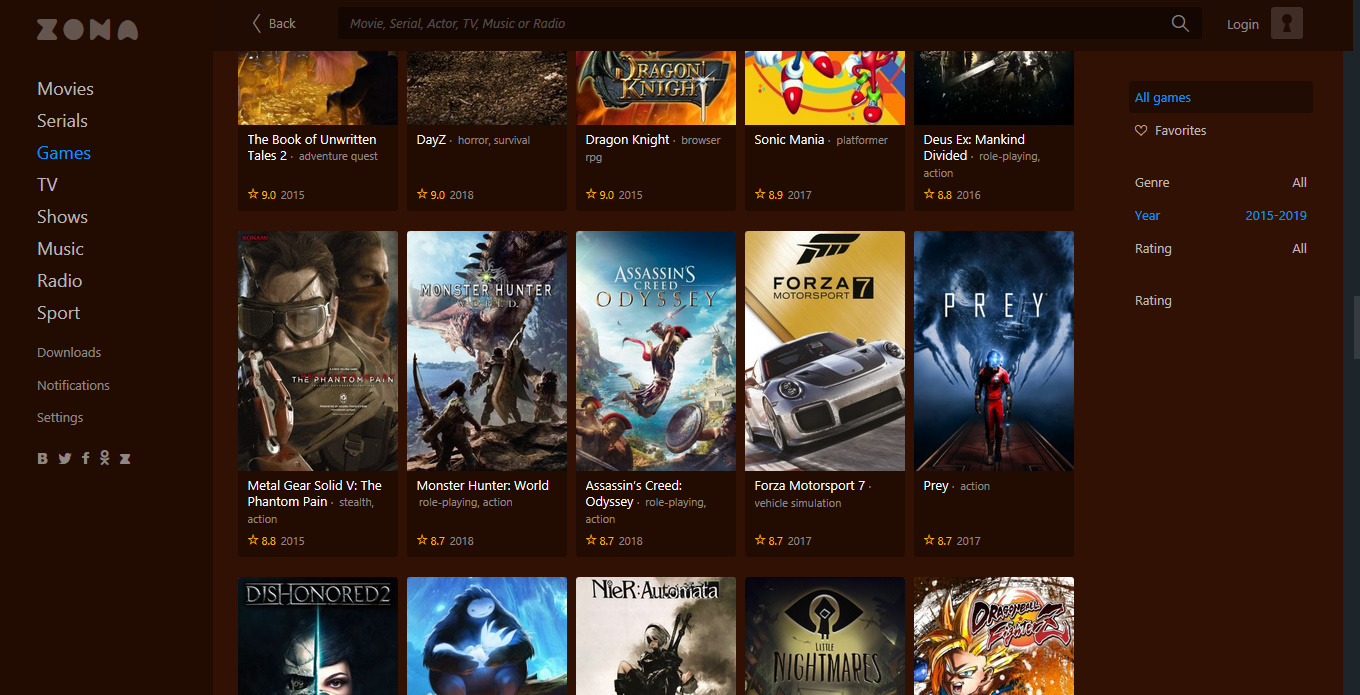Open the Movies section
This screenshot has width=1360, height=695.
65,89
